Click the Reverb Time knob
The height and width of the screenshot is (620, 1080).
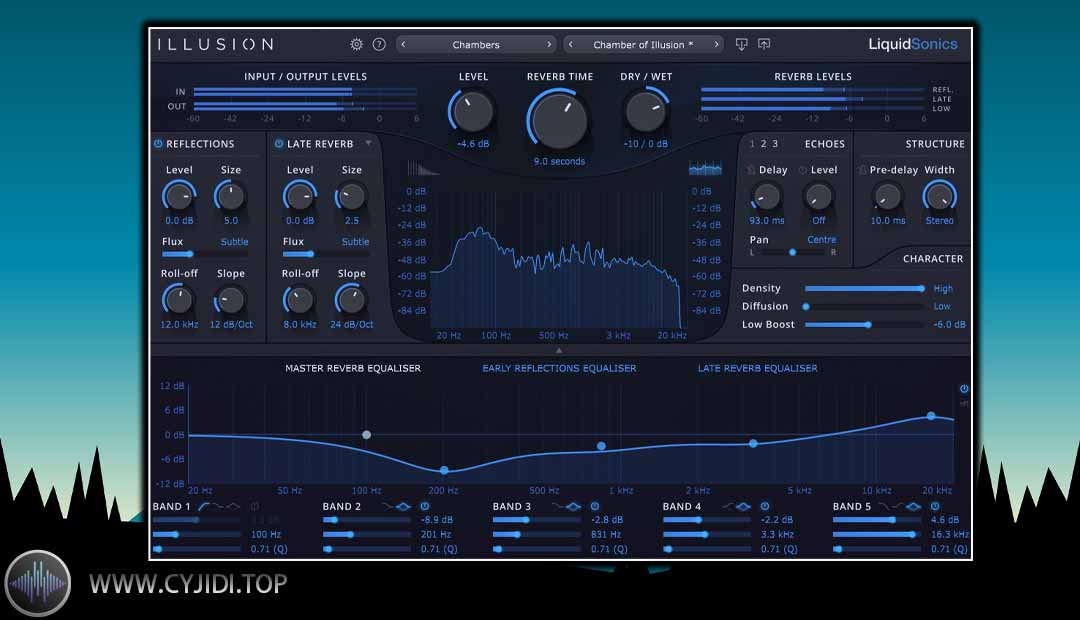pos(558,119)
